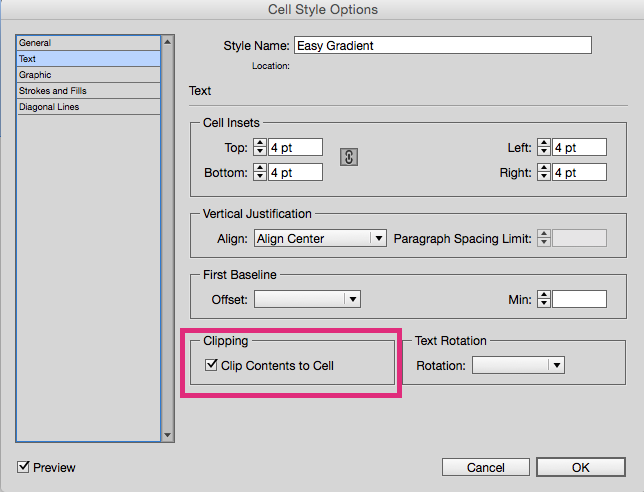Decrease the Bottom inset stepper arrow
Screen dimensions: 644x492
point(260,176)
